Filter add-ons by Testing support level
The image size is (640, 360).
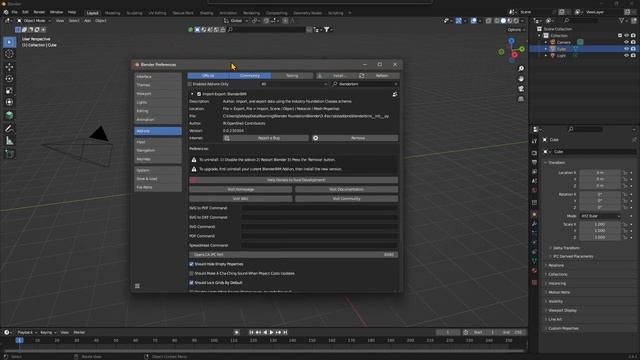pyautogui.click(x=292, y=76)
